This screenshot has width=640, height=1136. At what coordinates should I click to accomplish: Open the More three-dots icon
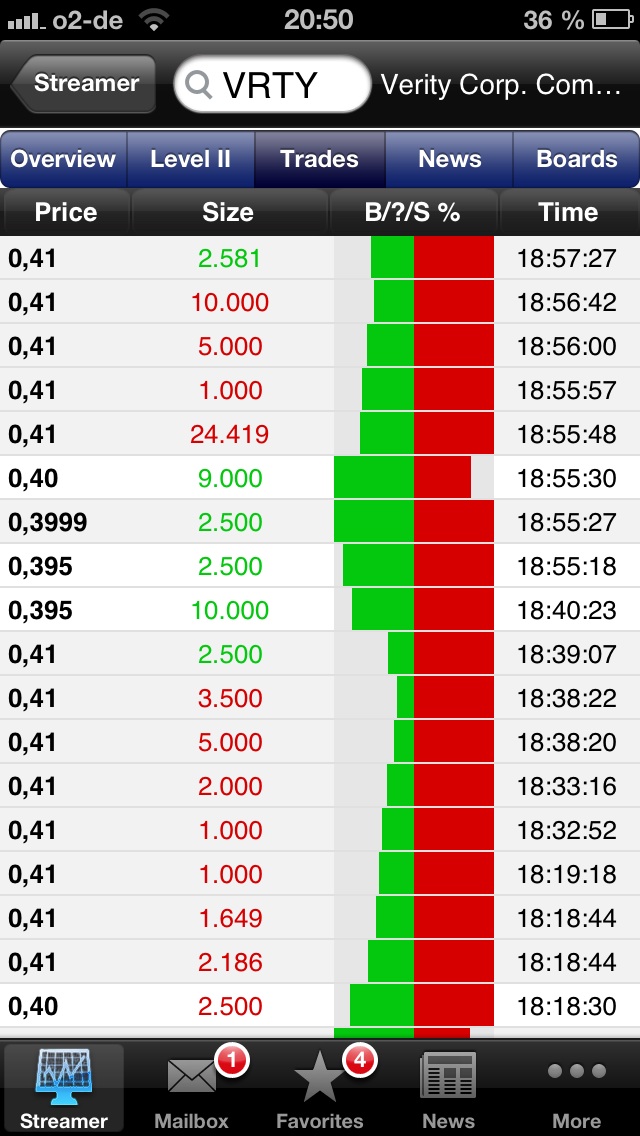tap(576, 1072)
